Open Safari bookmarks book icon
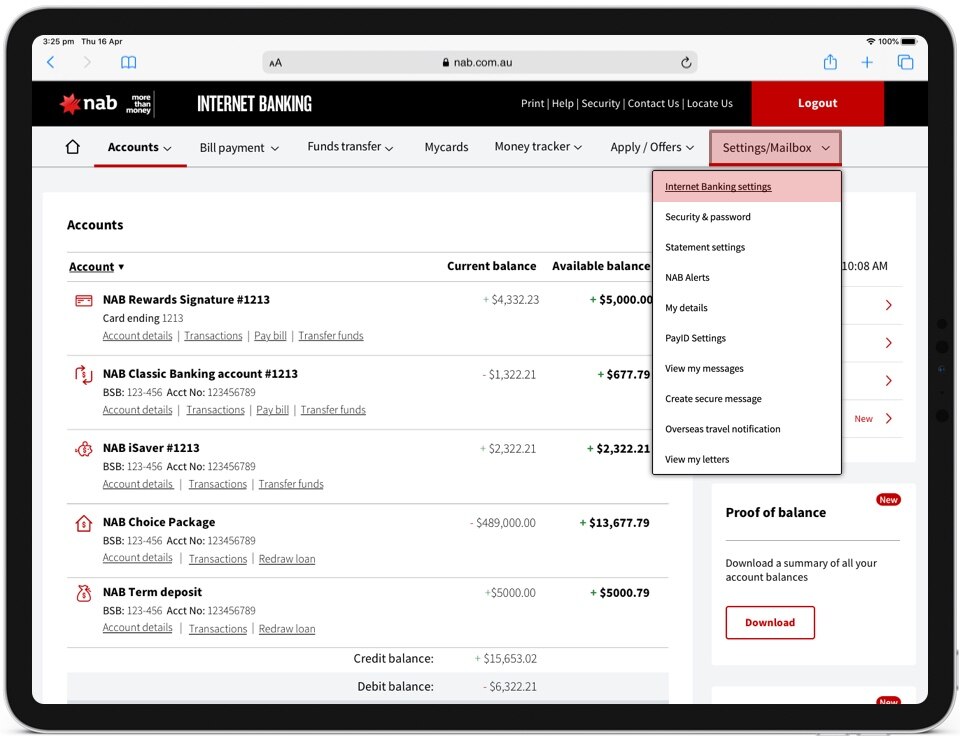This screenshot has width=960, height=740. coord(128,62)
